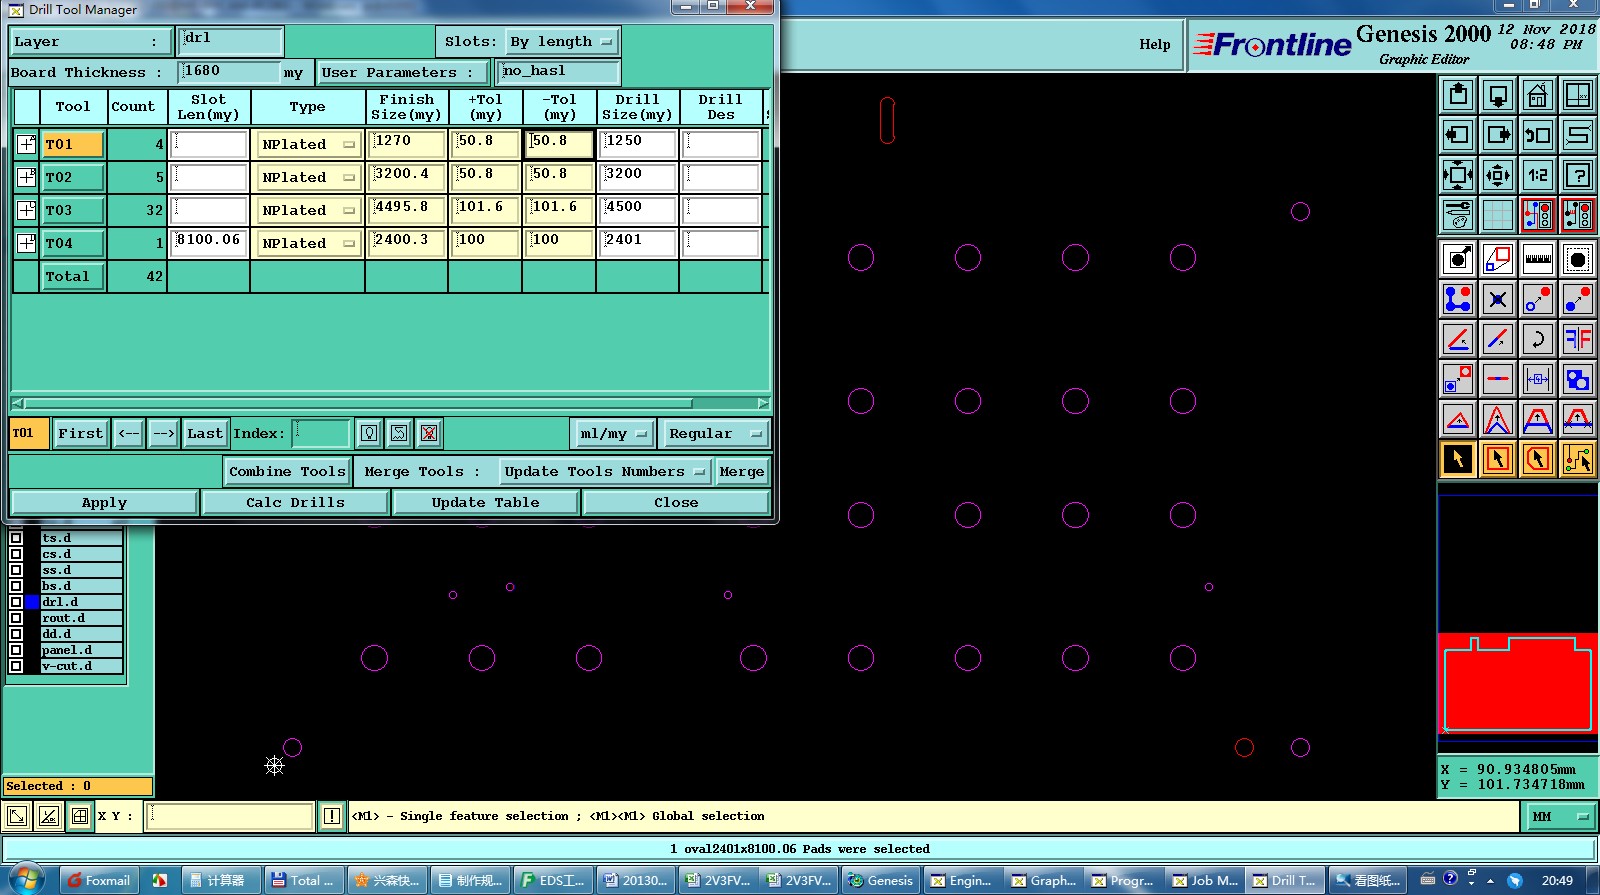Open Update Tools Numbers dropdown

pyautogui.click(x=604, y=471)
